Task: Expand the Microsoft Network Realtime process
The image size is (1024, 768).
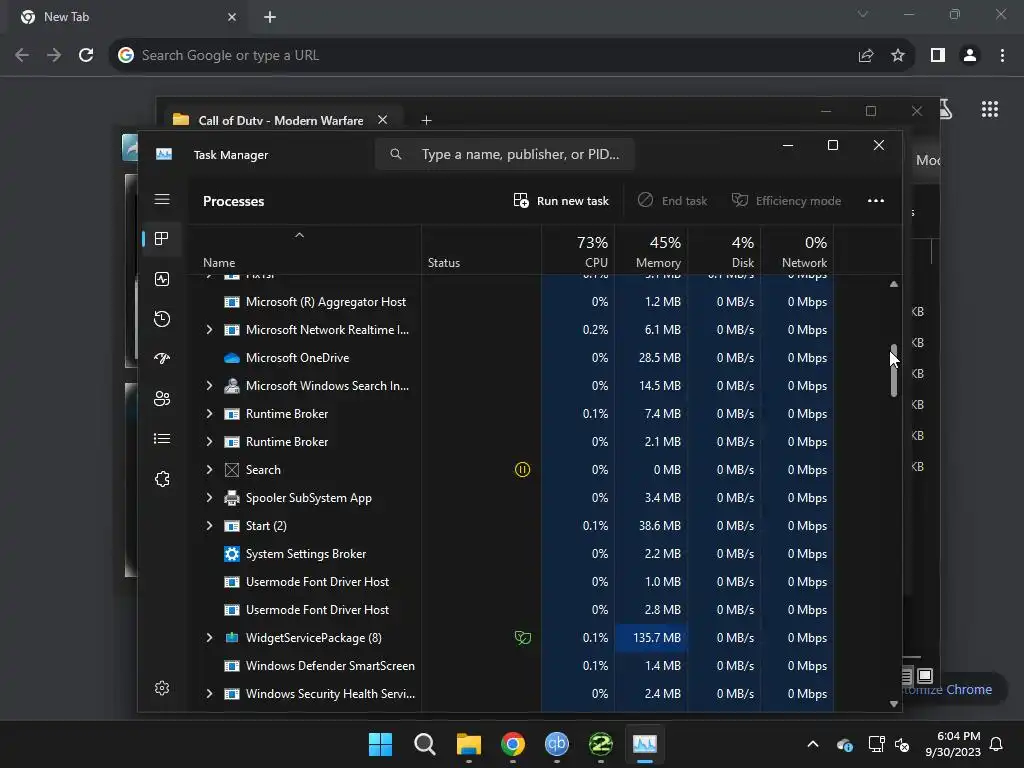Action: [x=209, y=330]
